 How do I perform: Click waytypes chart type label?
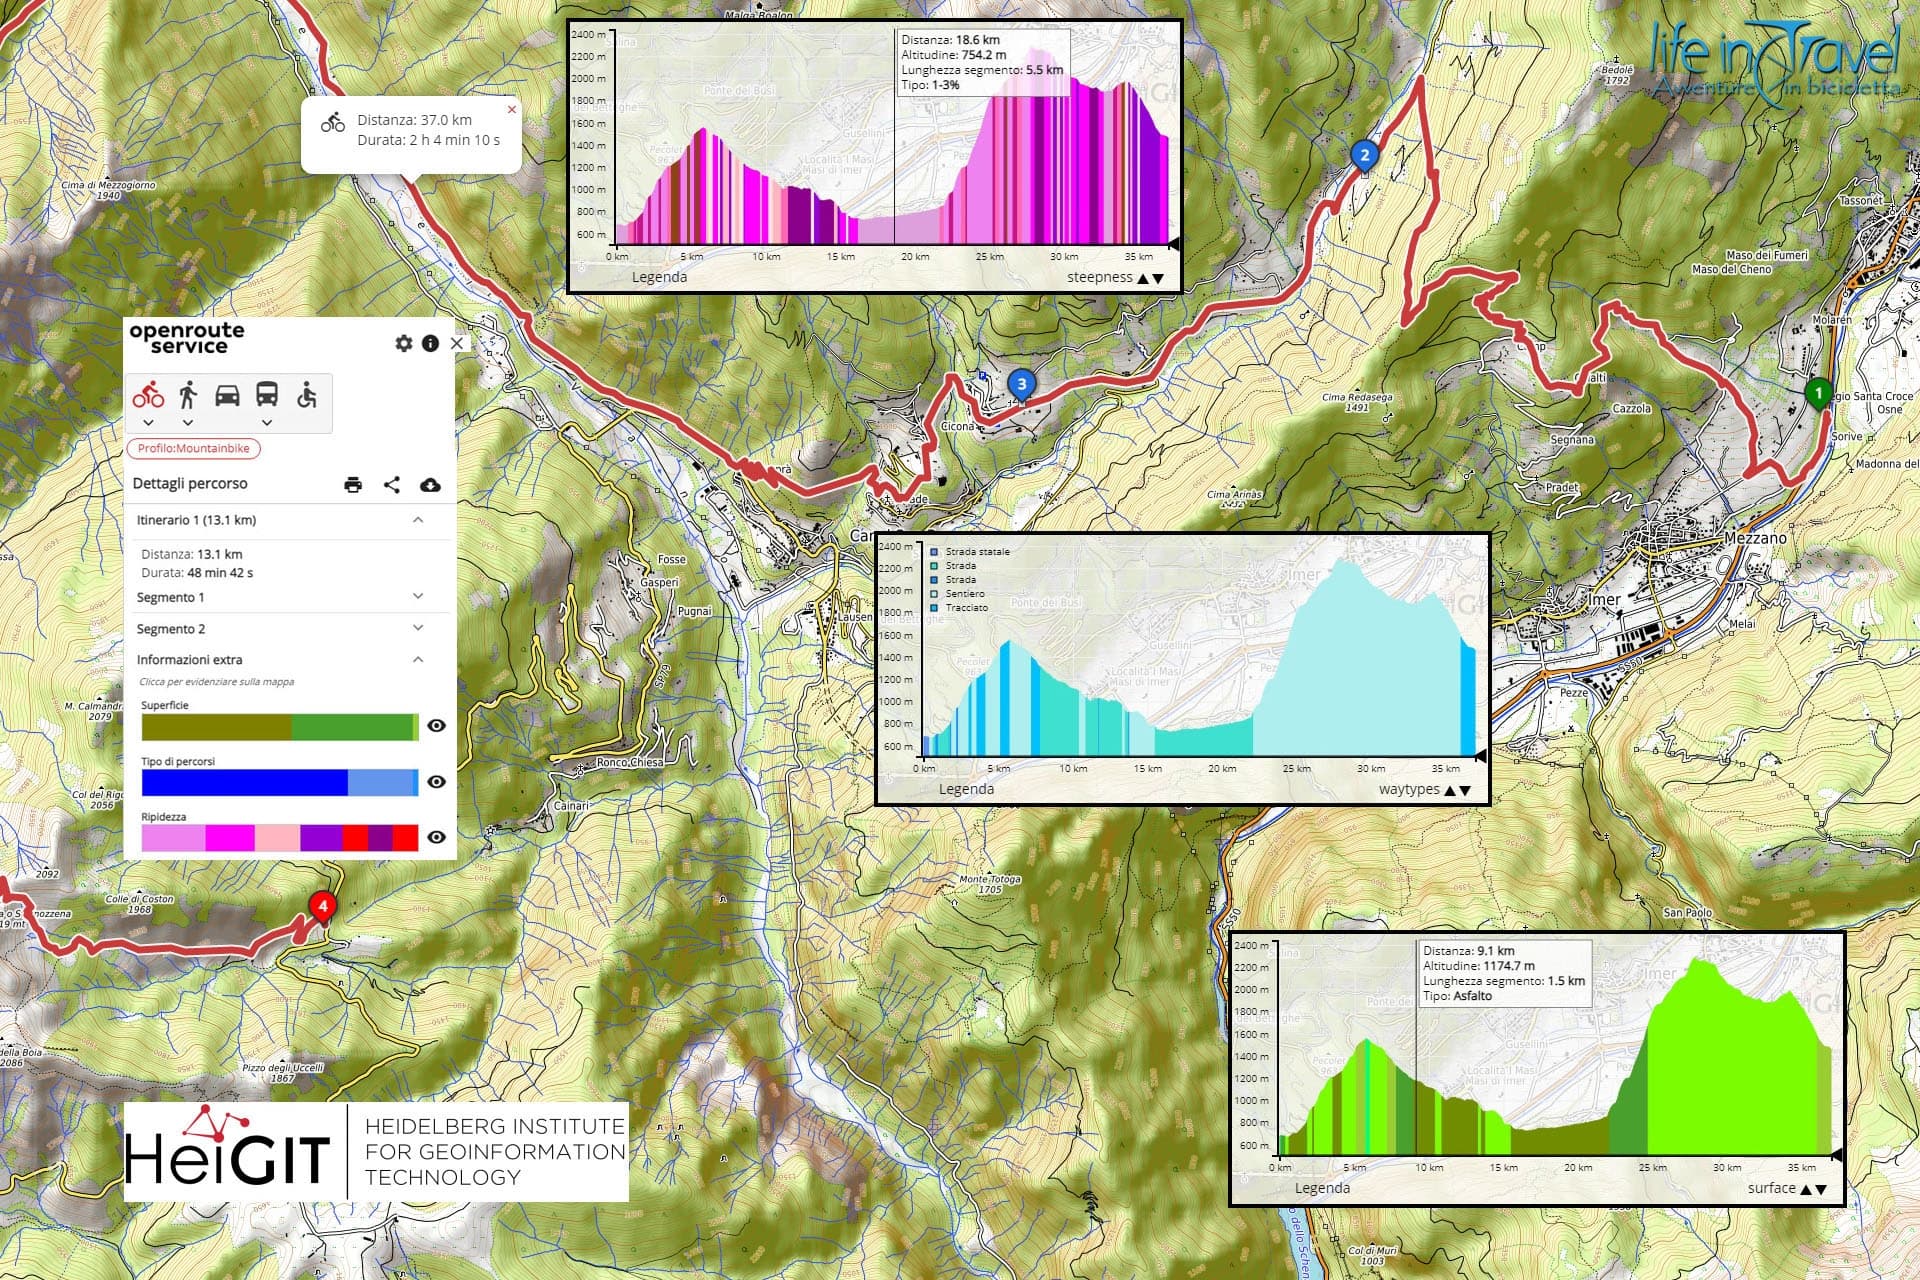pyautogui.click(x=1409, y=789)
